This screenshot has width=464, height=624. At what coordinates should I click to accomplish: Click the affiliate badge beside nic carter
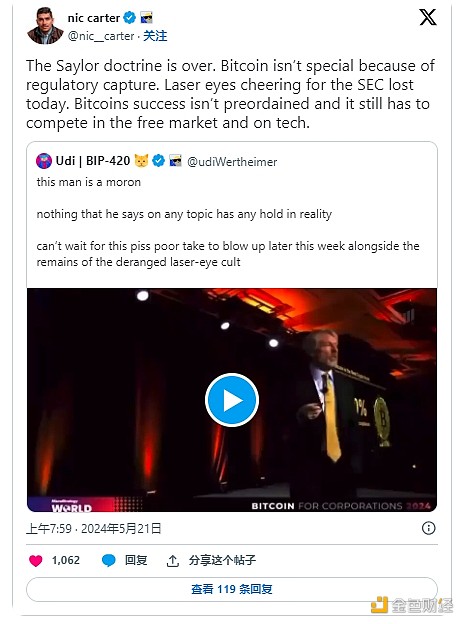[146, 18]
